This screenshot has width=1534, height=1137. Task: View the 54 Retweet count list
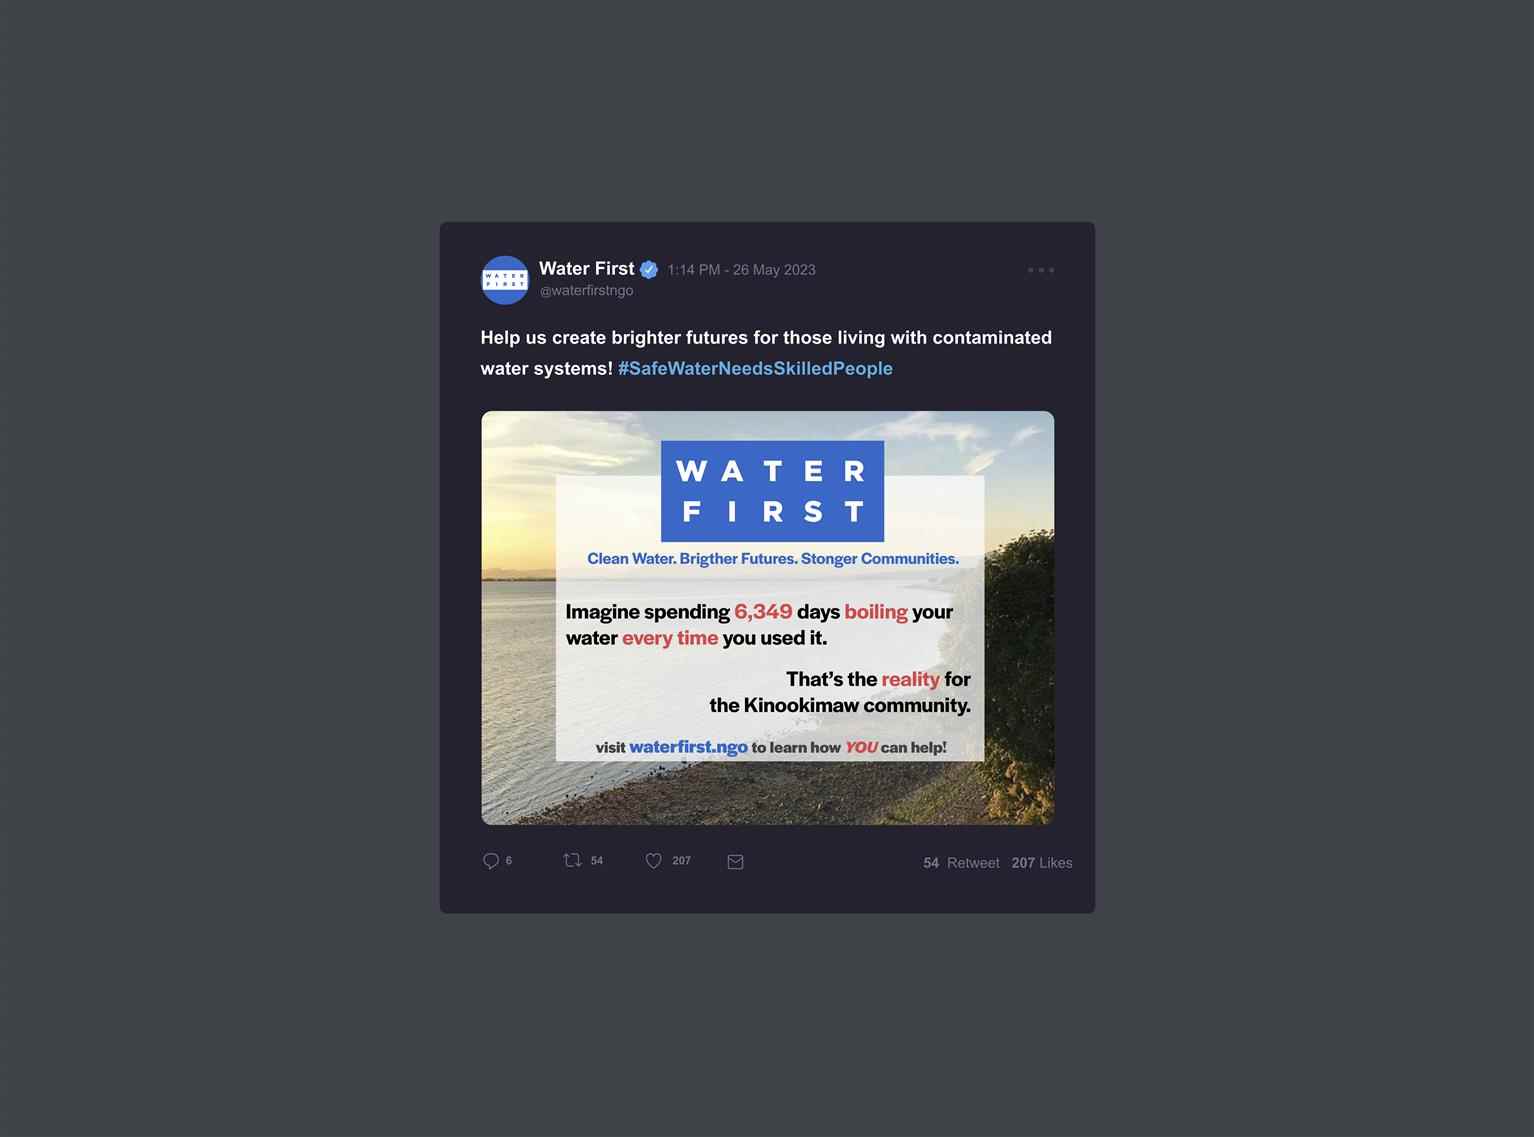pyautogui.click(x=961, y=863)
